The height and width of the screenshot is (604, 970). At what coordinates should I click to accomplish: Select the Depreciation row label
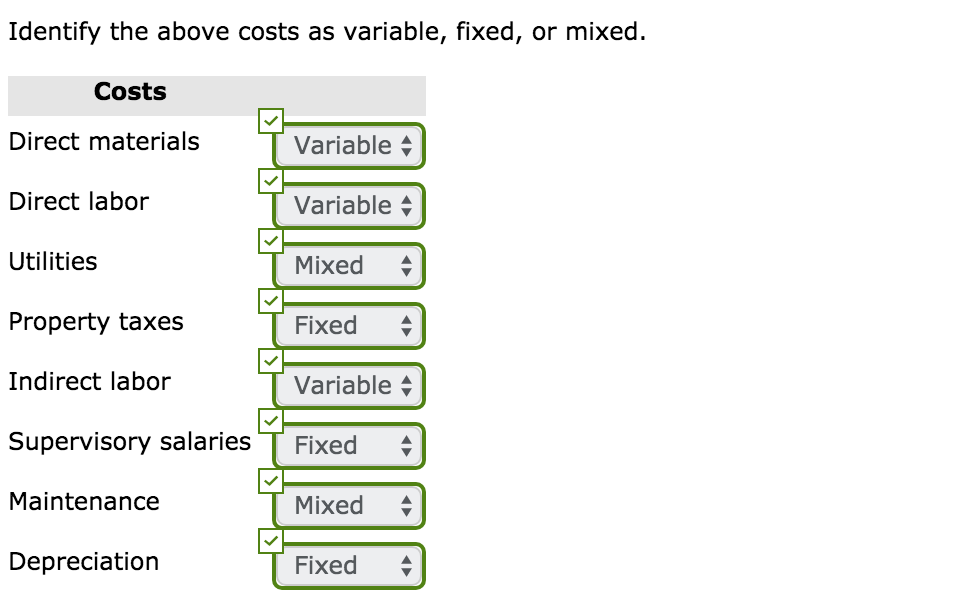82,562
